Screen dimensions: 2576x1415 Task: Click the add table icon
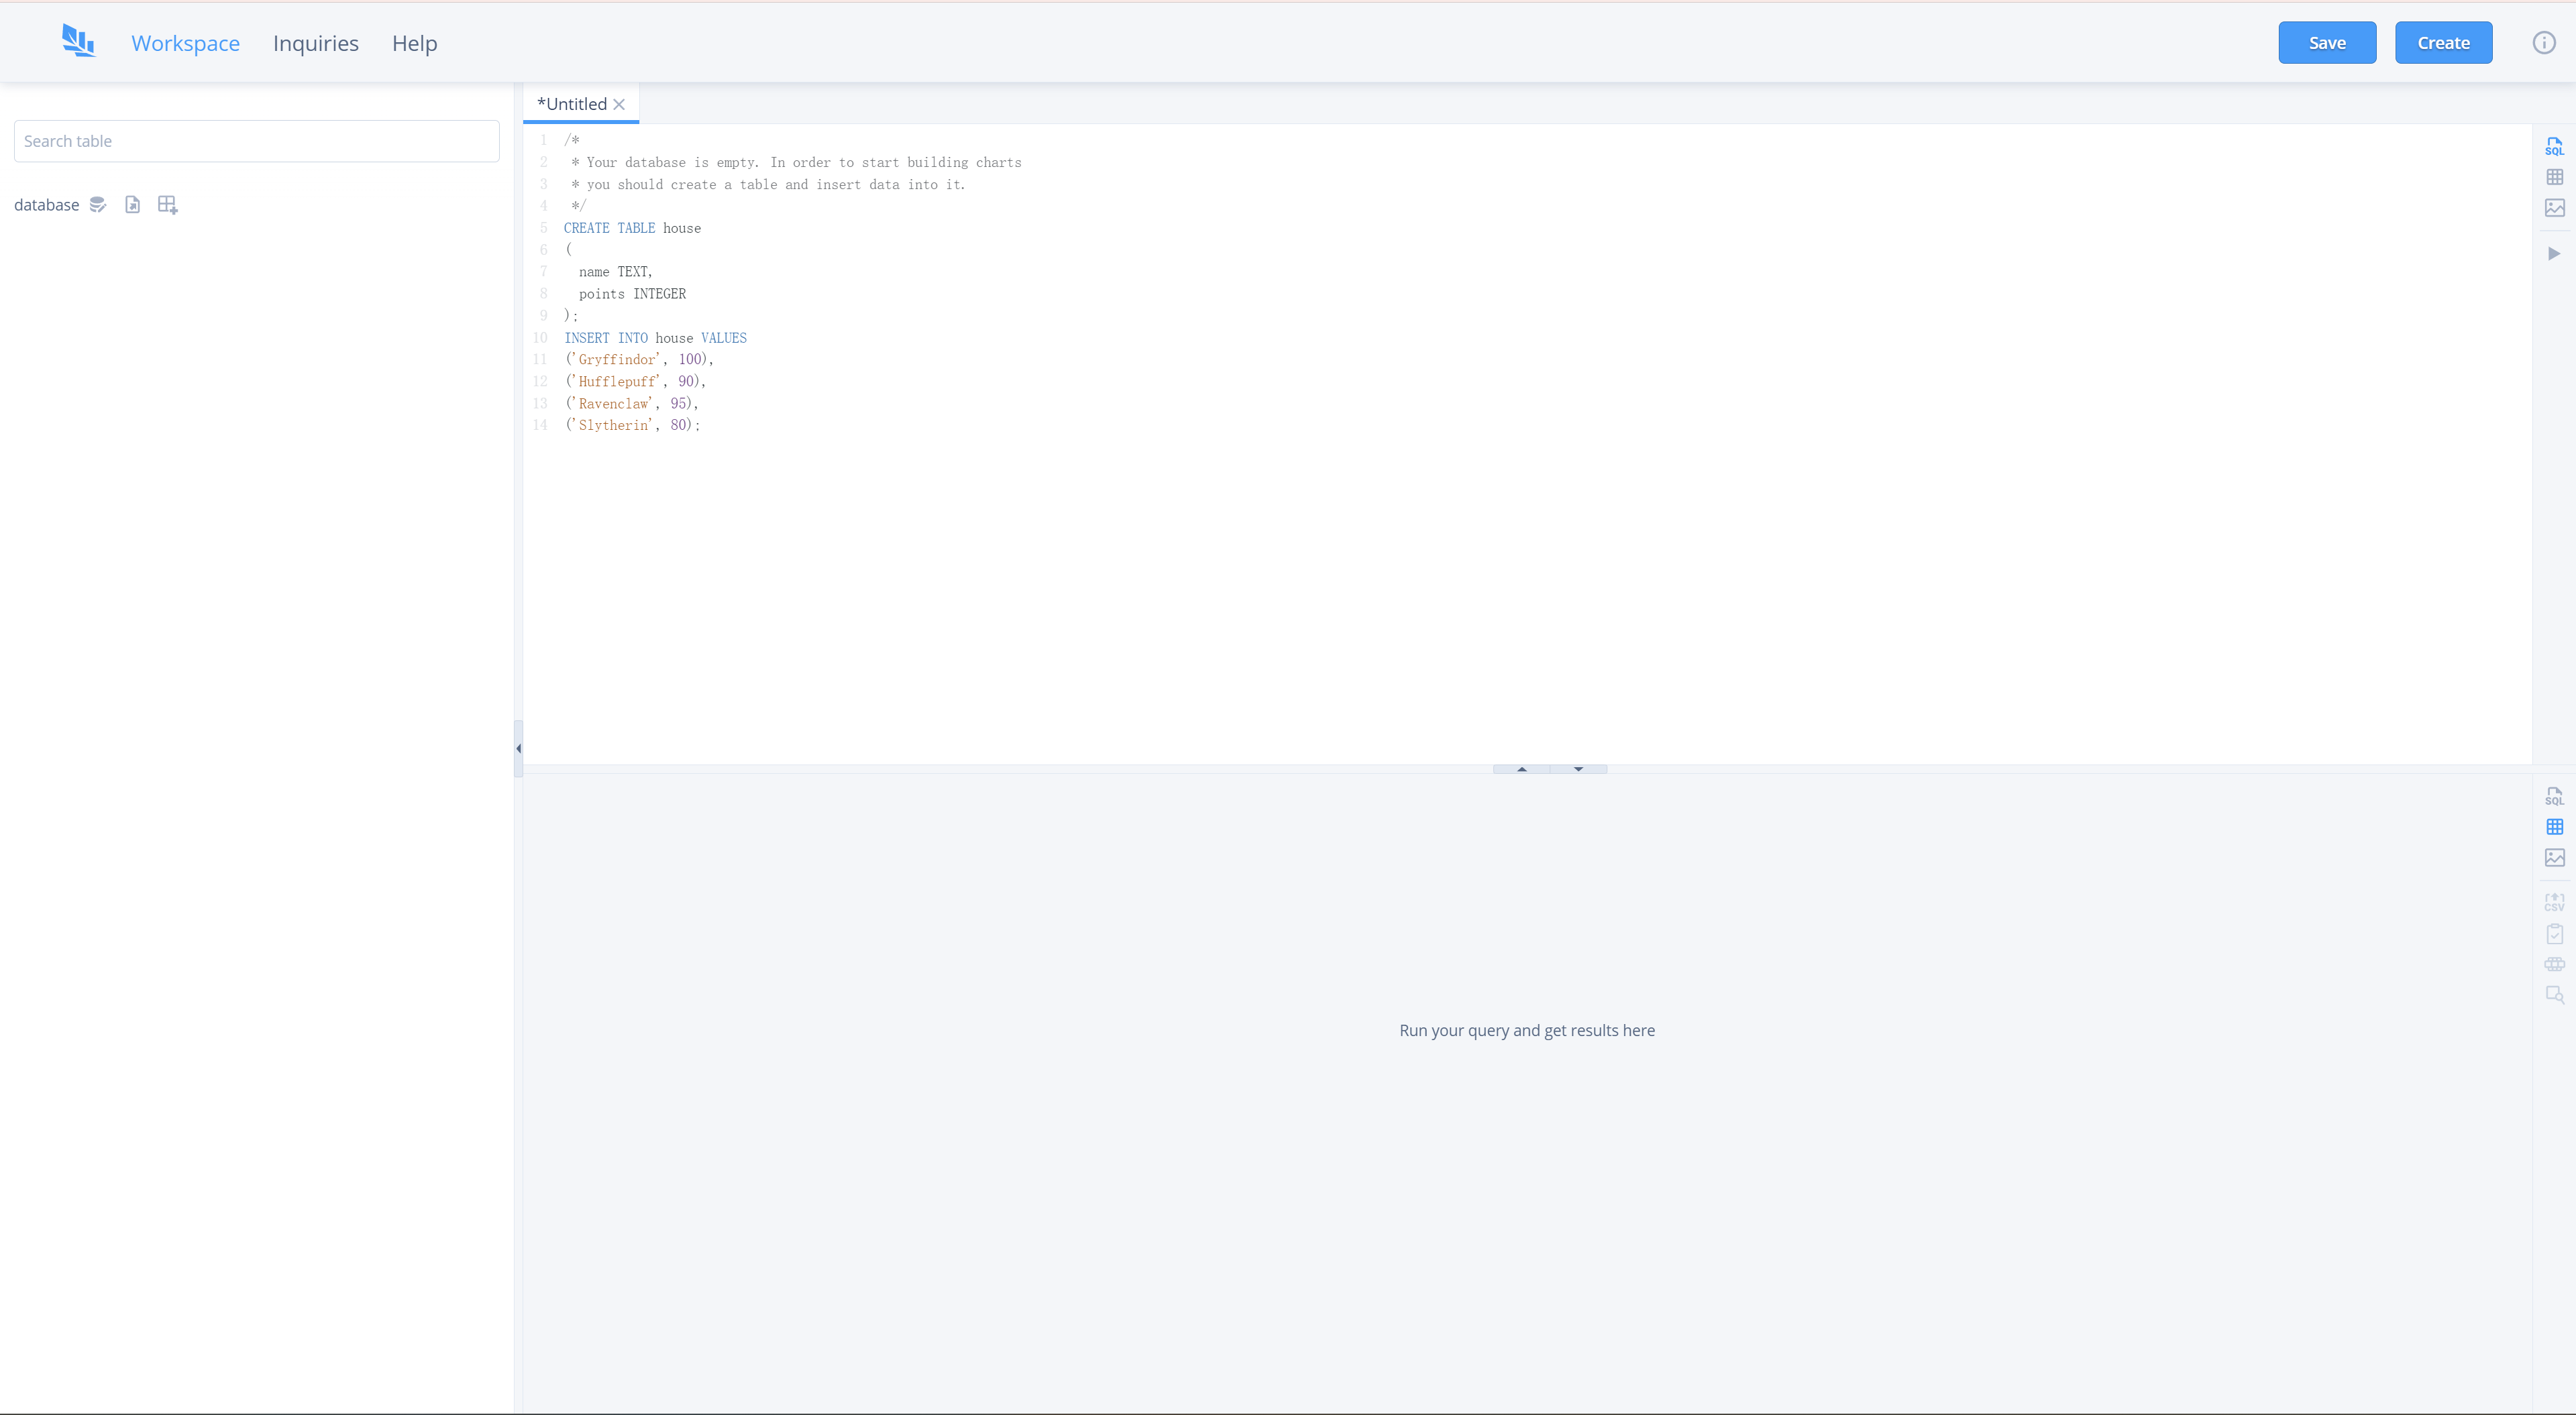(167, 205)
